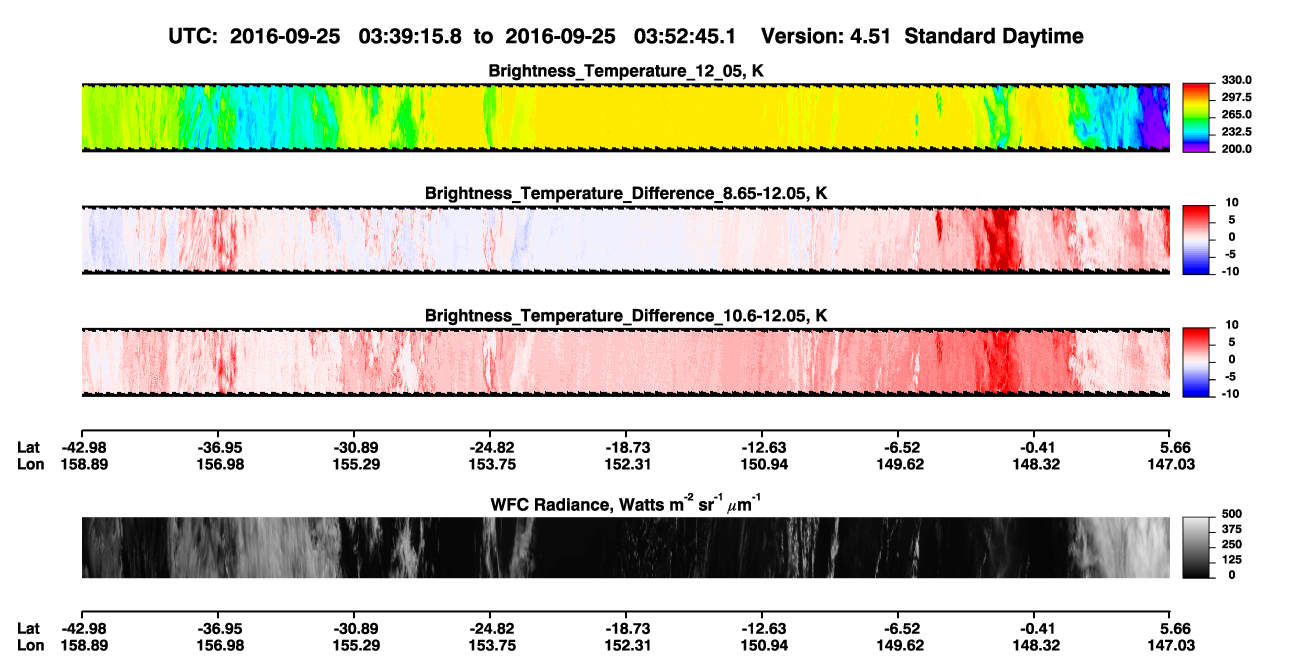Click latitude '-30.89' under the WFC panel
The height and width of the screenshot is (667, 1300).
(x=353, y=629)
